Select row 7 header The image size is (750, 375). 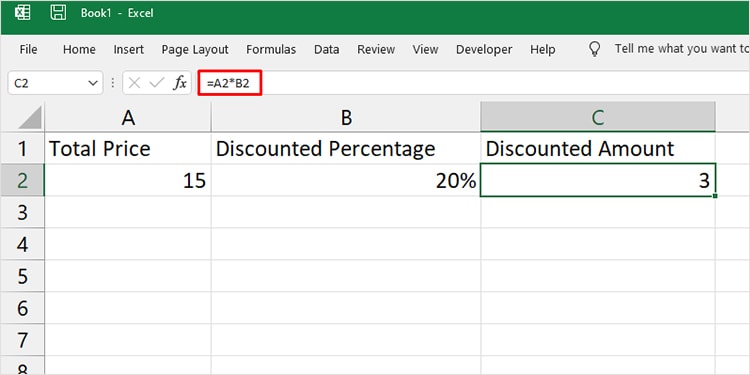(x=22, y=340)
